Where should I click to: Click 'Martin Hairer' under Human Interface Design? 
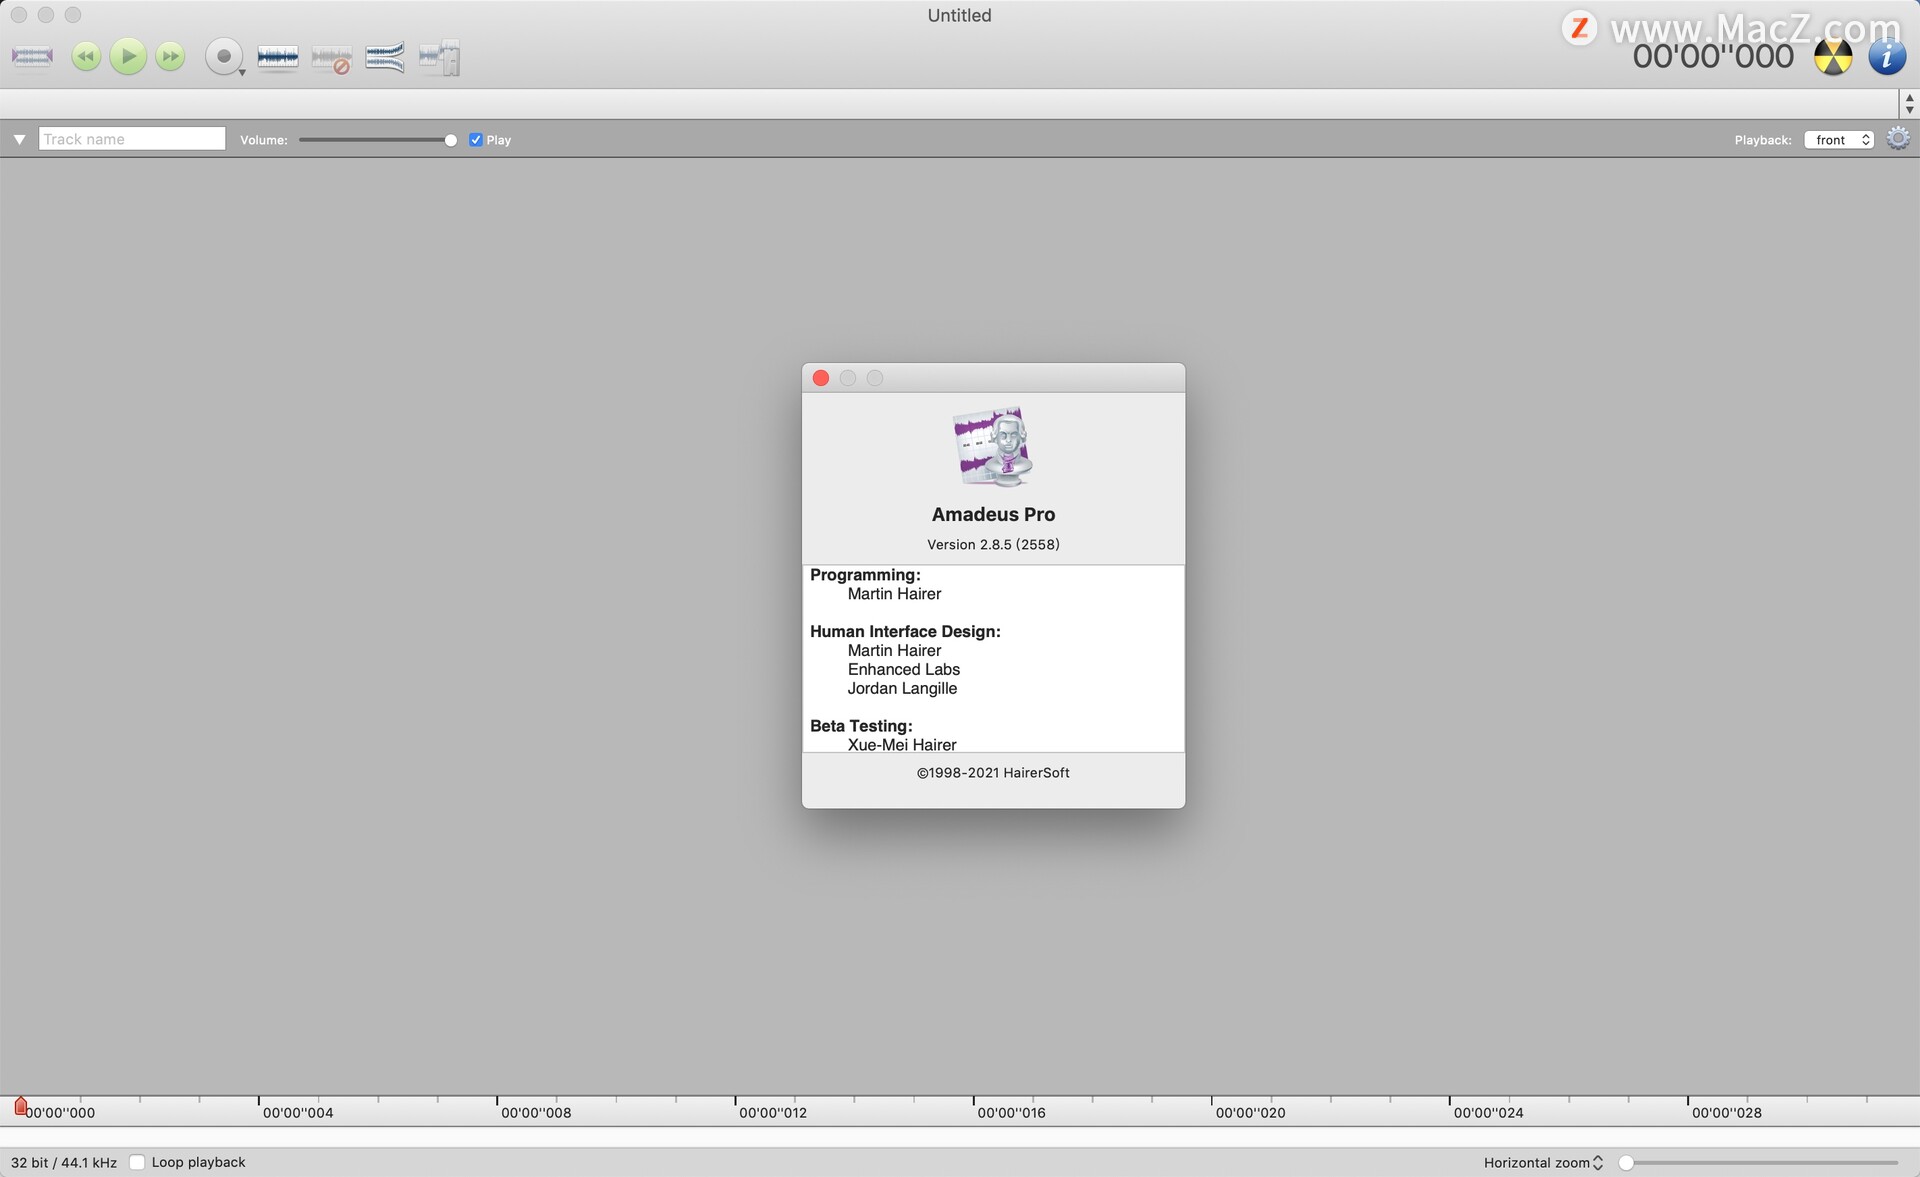coord(894,651)
